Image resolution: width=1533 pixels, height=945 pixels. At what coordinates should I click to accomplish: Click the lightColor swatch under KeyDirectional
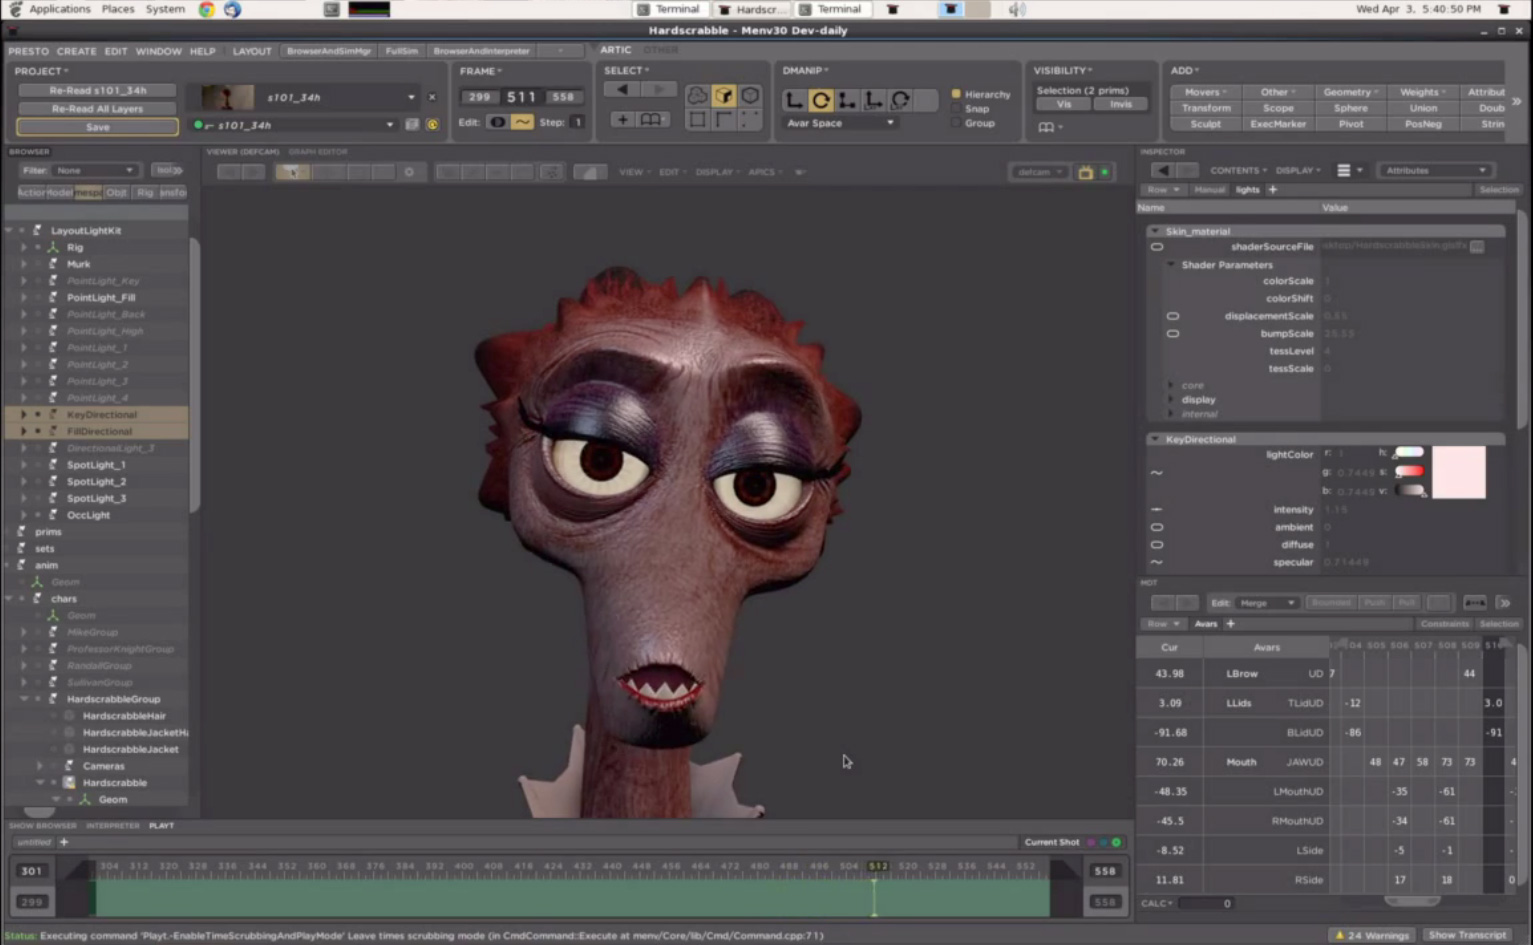(1459, 472)
